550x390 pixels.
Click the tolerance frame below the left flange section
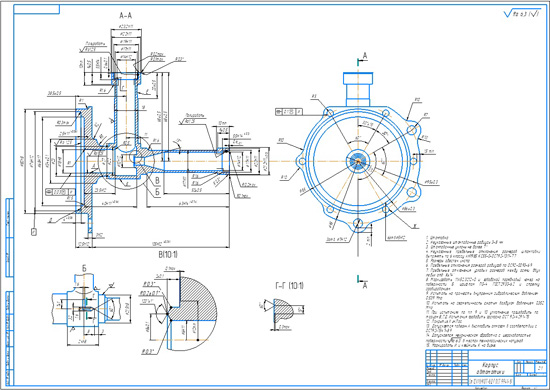tap(60, 192)
